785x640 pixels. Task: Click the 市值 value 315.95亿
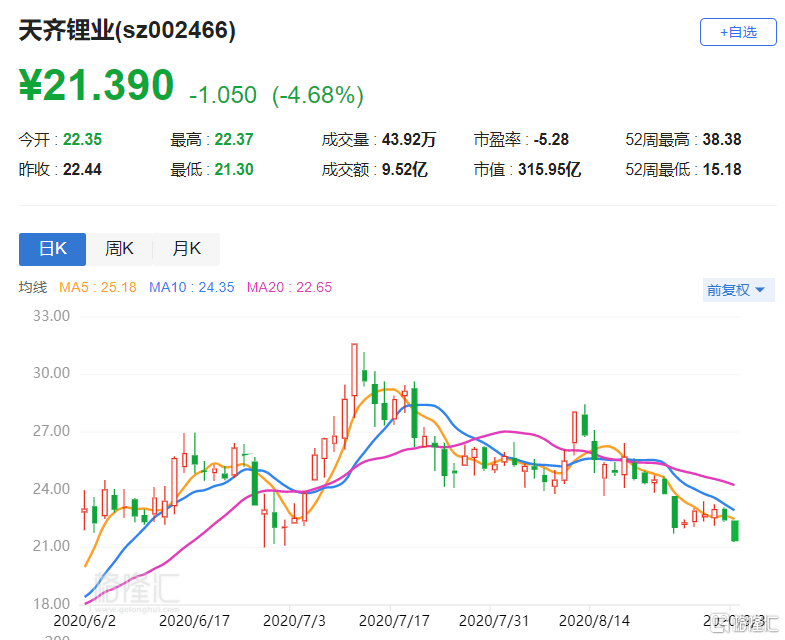[x=550, y=170]
